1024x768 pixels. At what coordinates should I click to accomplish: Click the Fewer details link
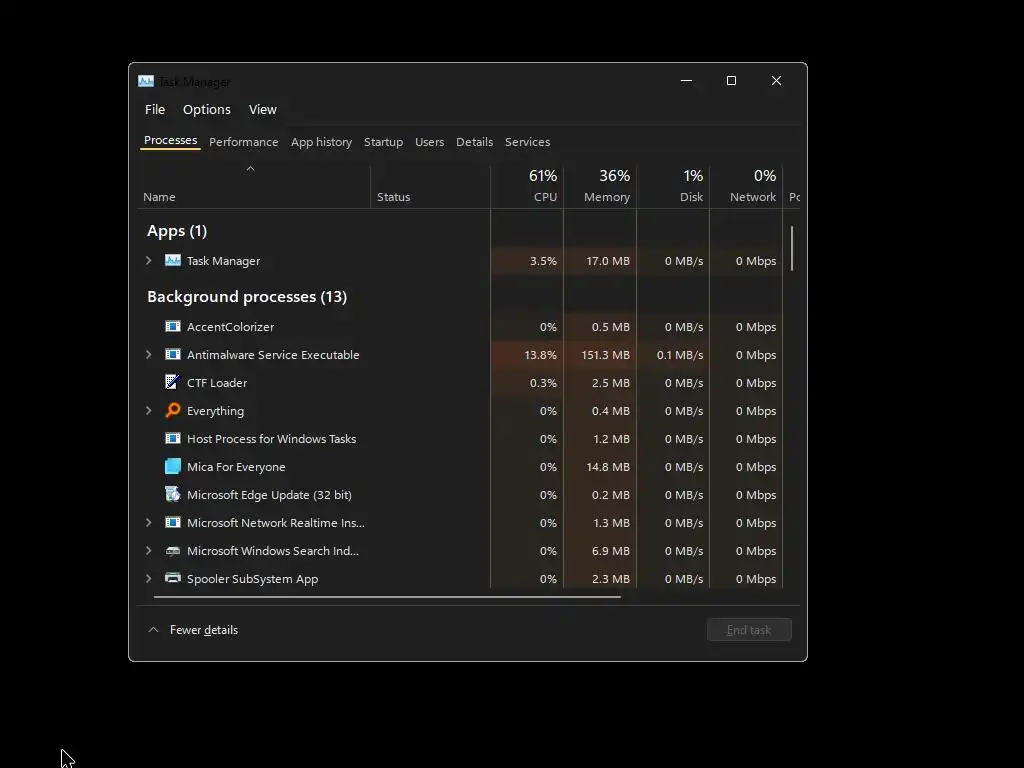tap(204, 630)
